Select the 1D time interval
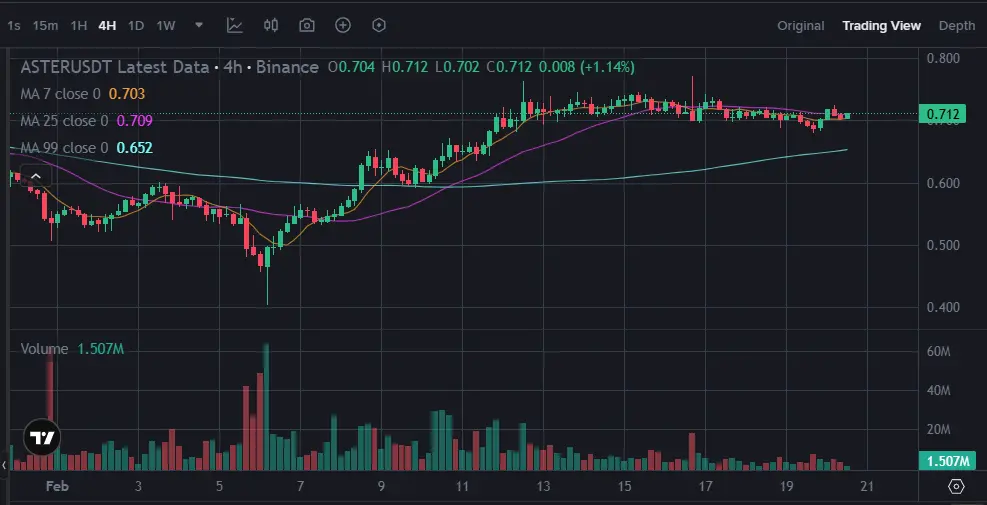This screenshot has width=987, height=505. (136, 25)
